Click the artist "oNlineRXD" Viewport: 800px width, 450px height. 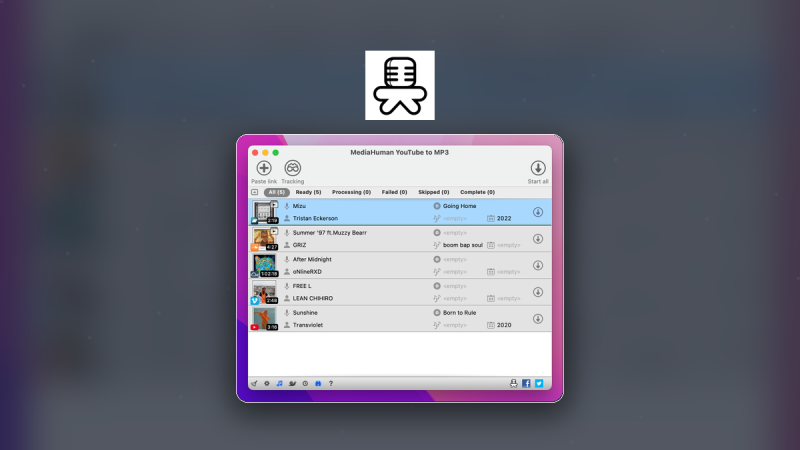tap(307, 272)
